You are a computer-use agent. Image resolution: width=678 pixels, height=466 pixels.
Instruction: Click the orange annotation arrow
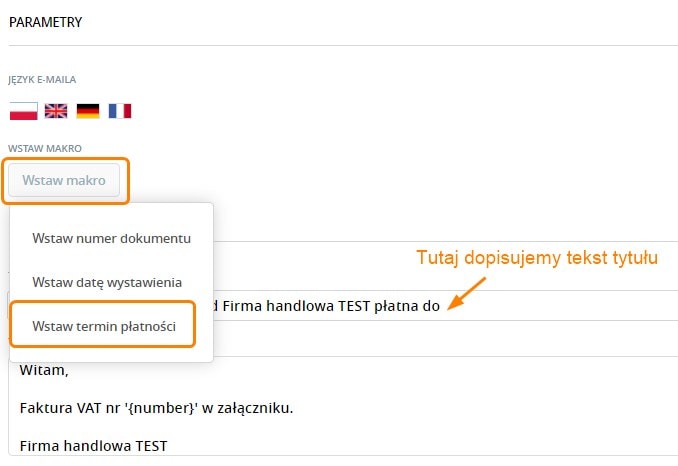[467, 292]
